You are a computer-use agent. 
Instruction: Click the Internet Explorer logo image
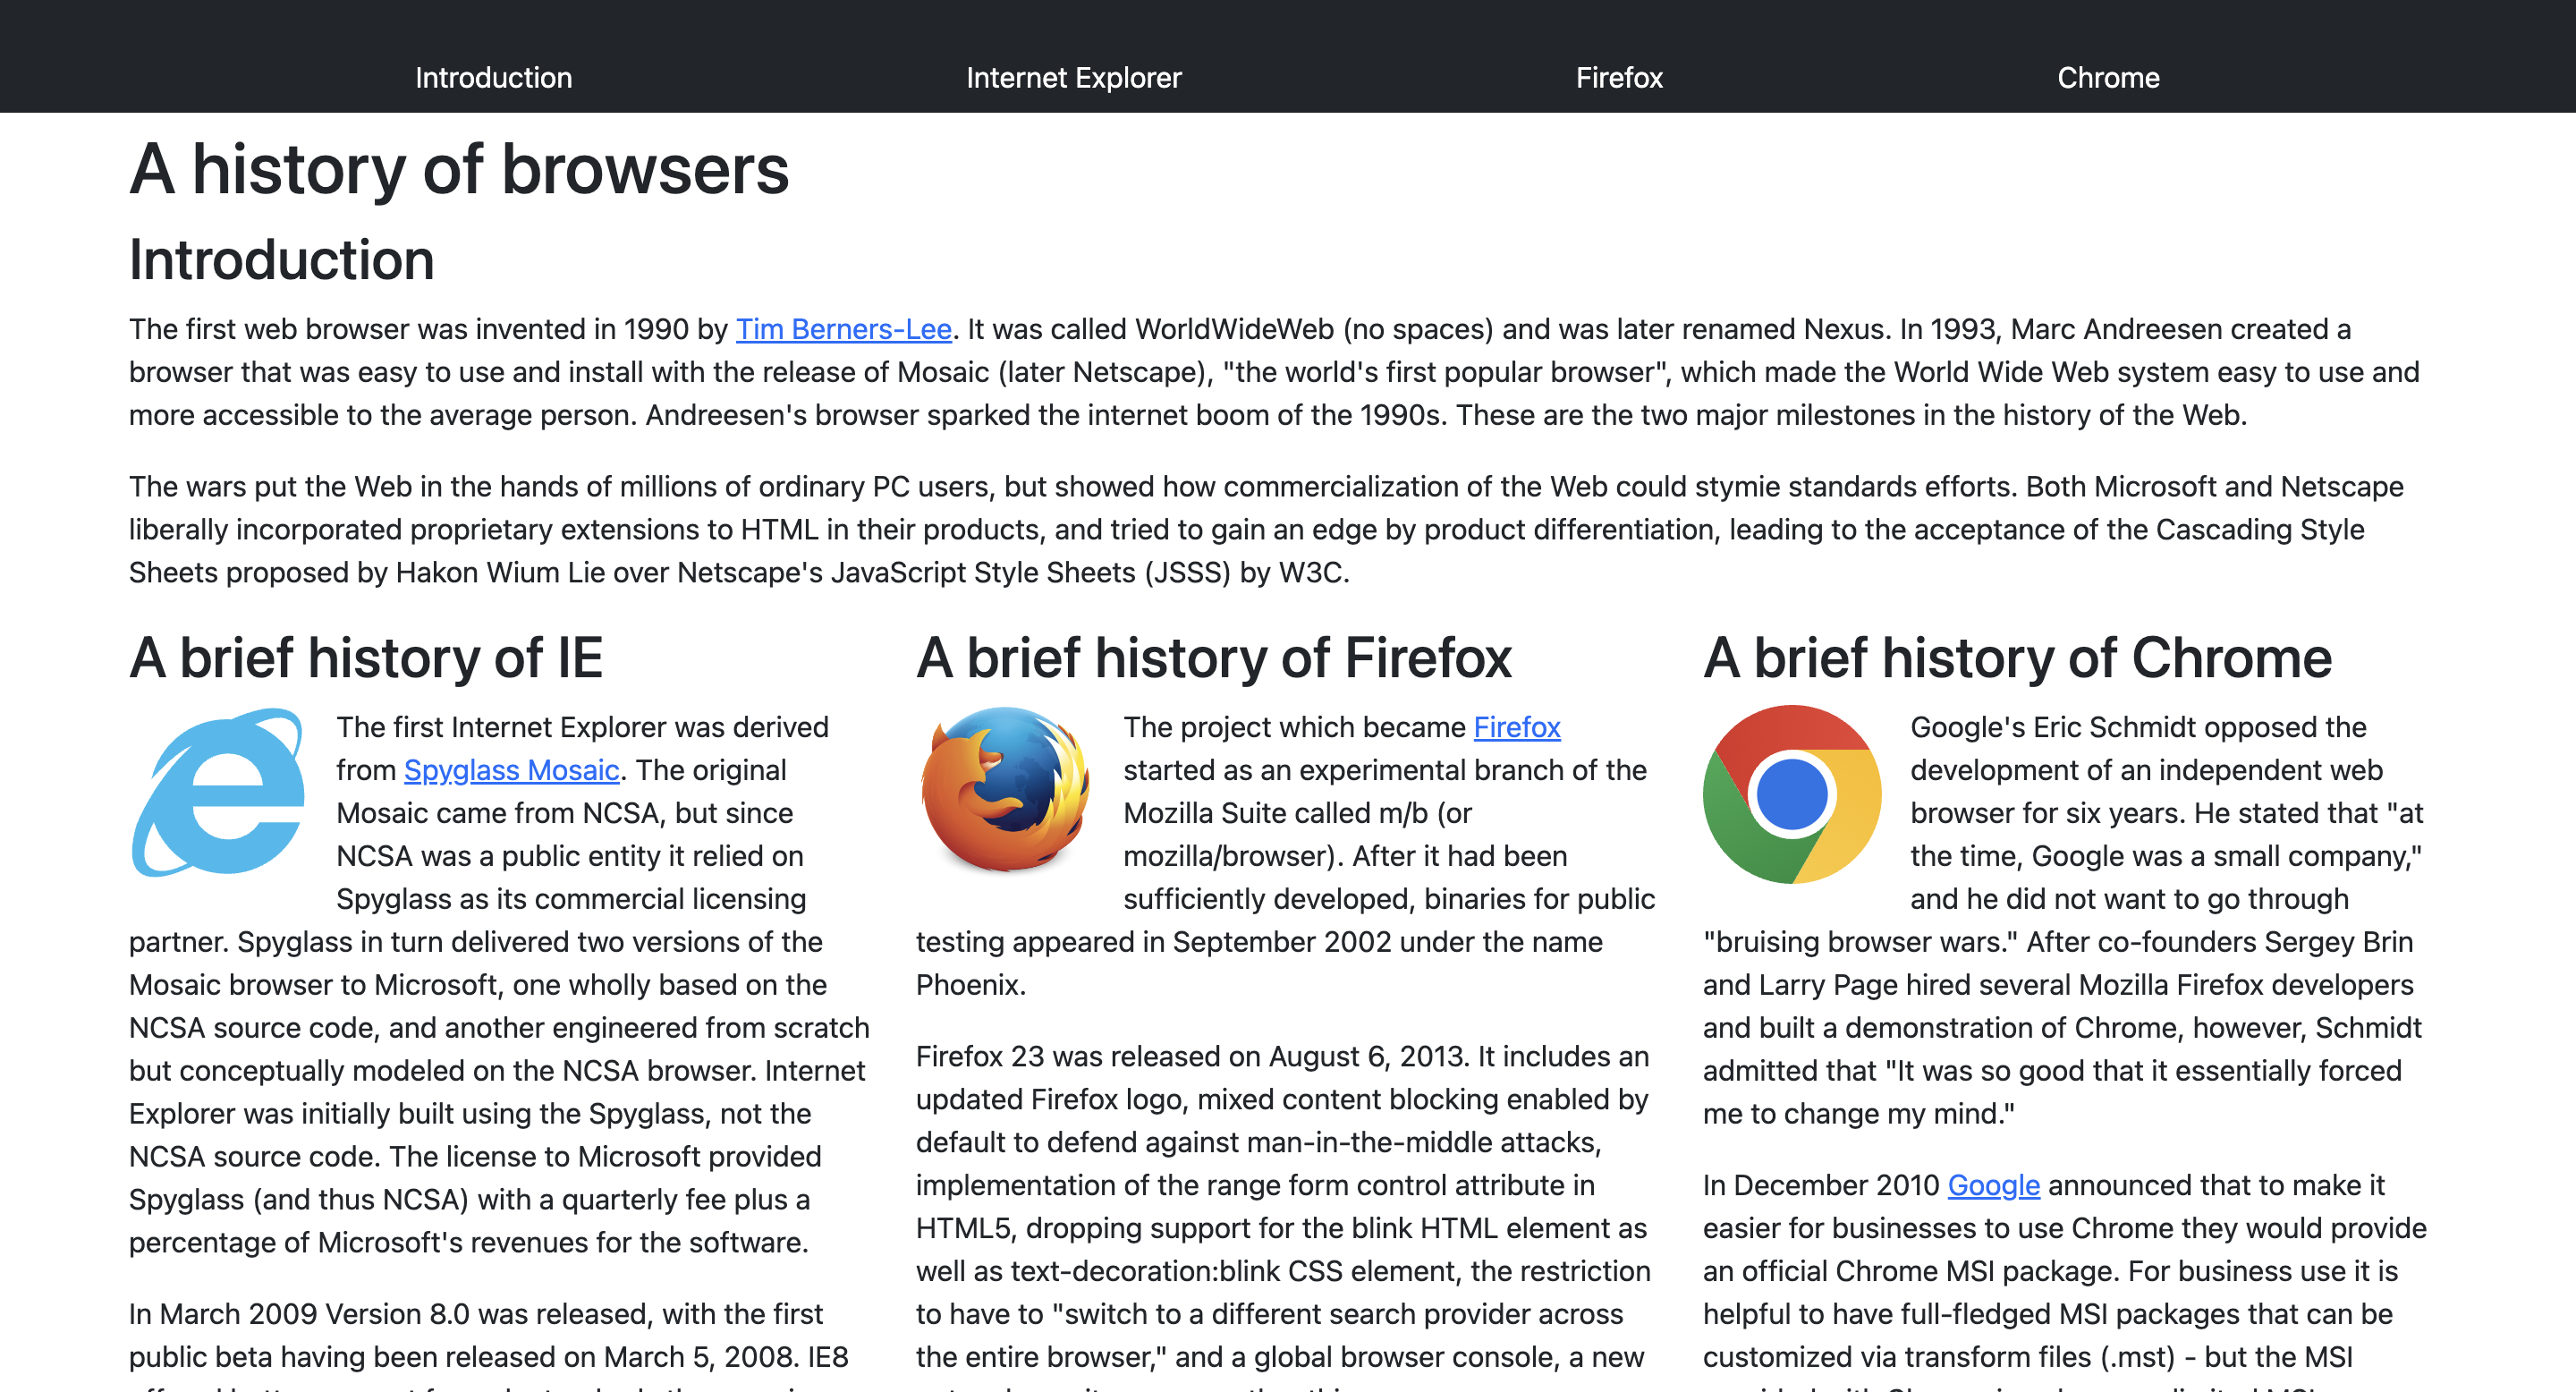tap(218, 793)
